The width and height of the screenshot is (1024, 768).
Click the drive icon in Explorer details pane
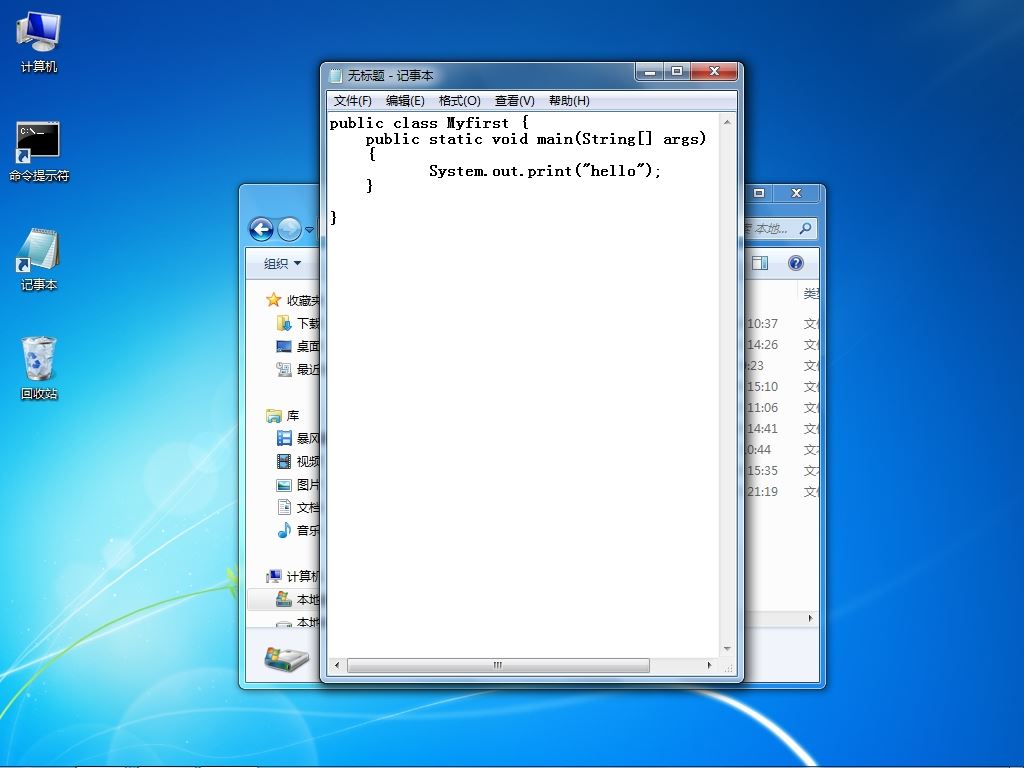point(286,658)
